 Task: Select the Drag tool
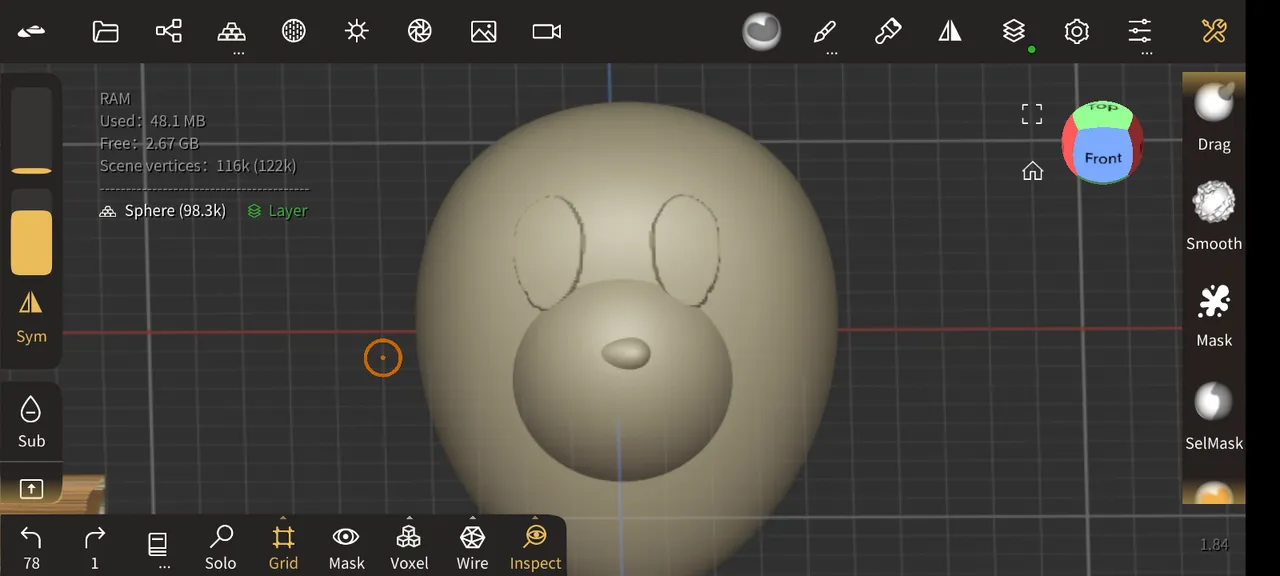coord(1214,115)
